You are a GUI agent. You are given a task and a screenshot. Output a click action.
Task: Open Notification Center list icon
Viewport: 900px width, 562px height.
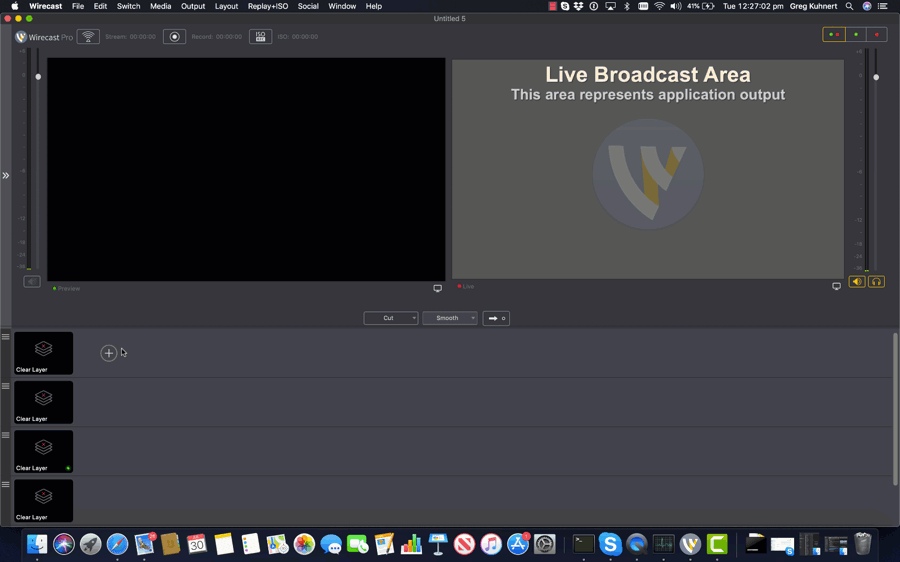883,6
